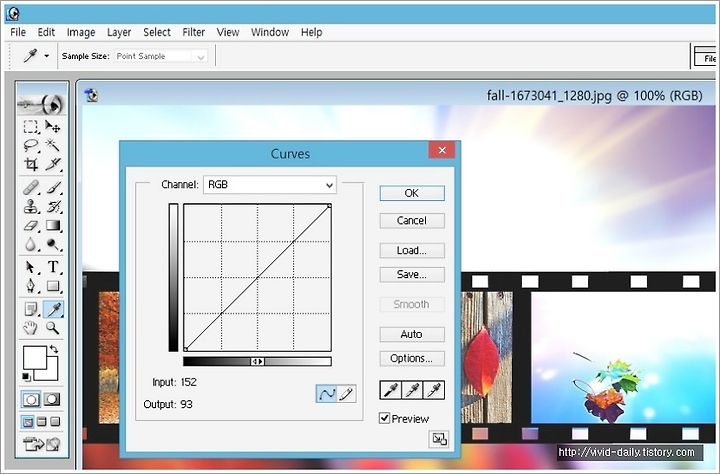This screenshot has width=720, height=474.
Task: Toggle the Preview checkbox
Action: tap(384, 418)
